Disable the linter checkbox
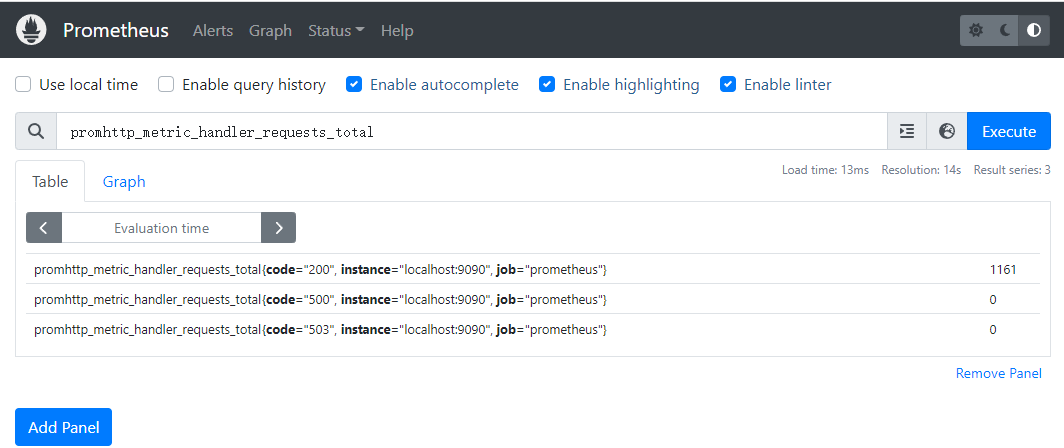Screen dimensions: 1064x448 pyautogui.click(x=728, y=85)
